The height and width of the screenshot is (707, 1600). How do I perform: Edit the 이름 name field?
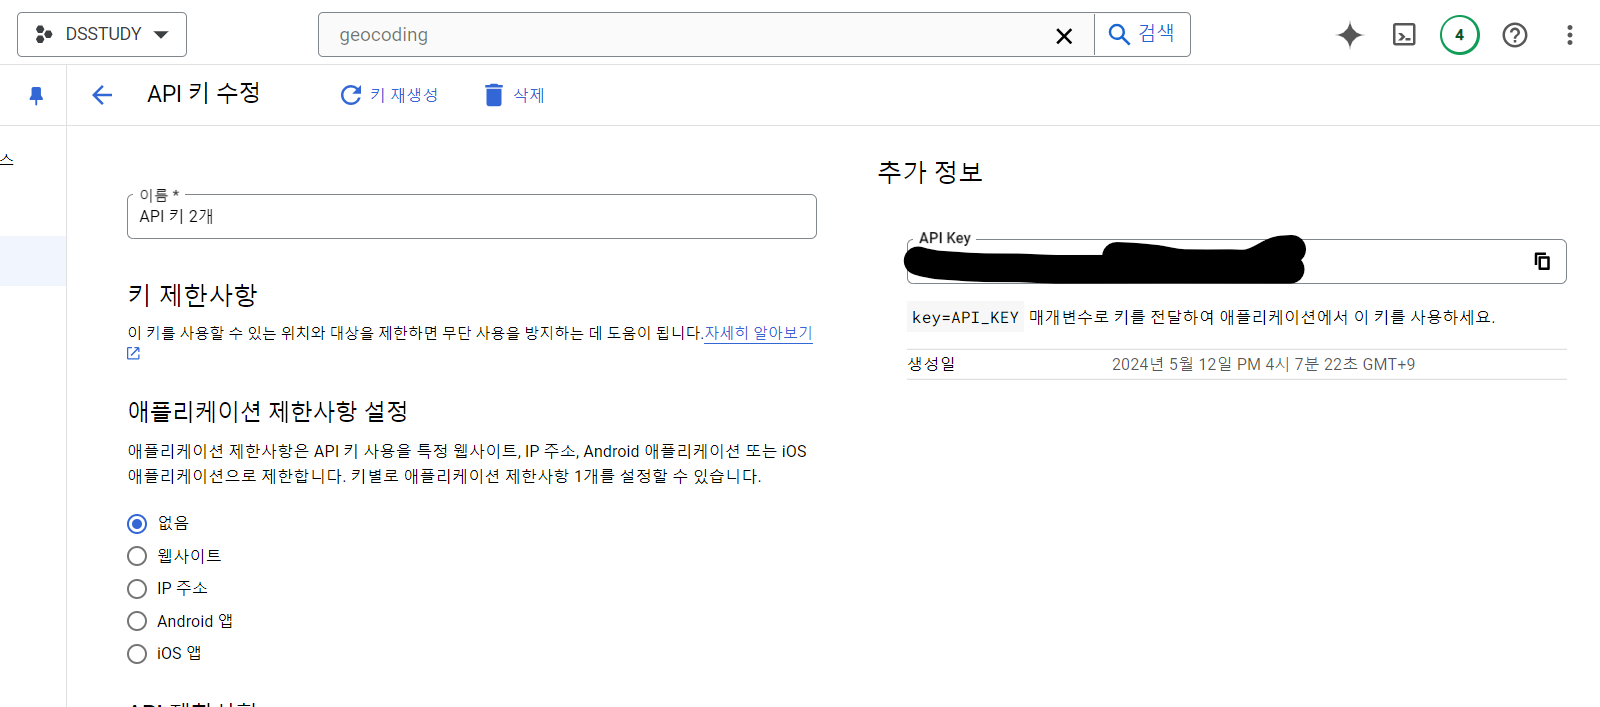[472, 216]
